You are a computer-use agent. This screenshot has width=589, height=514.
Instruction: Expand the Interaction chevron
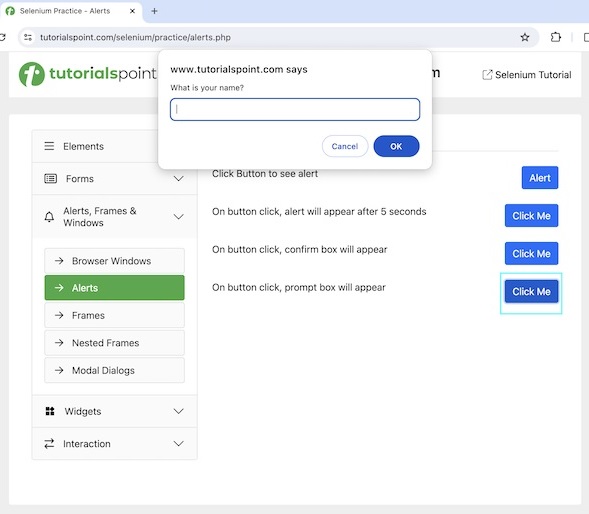(x=178, y=444)
